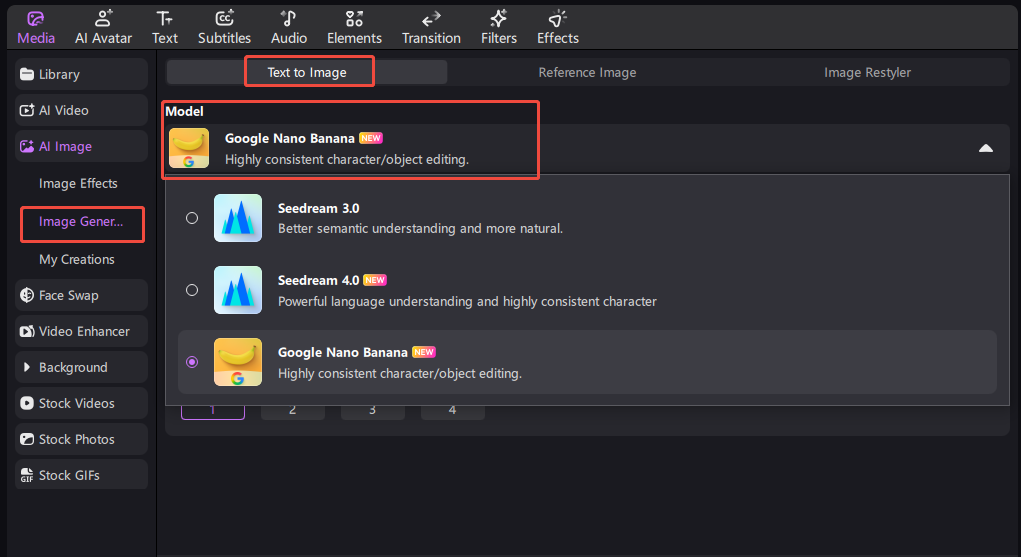The image size is (1021, 557).
Task: Switch to the Image Restyler tab
Action: pyautogui.click(x=867, y=72)
